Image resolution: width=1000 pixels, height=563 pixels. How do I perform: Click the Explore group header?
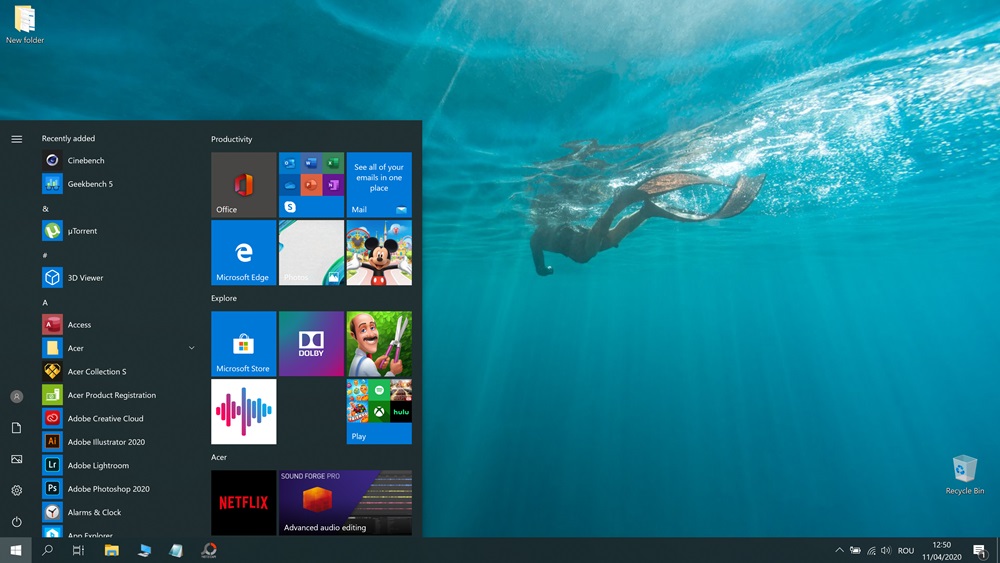point(224,298)
